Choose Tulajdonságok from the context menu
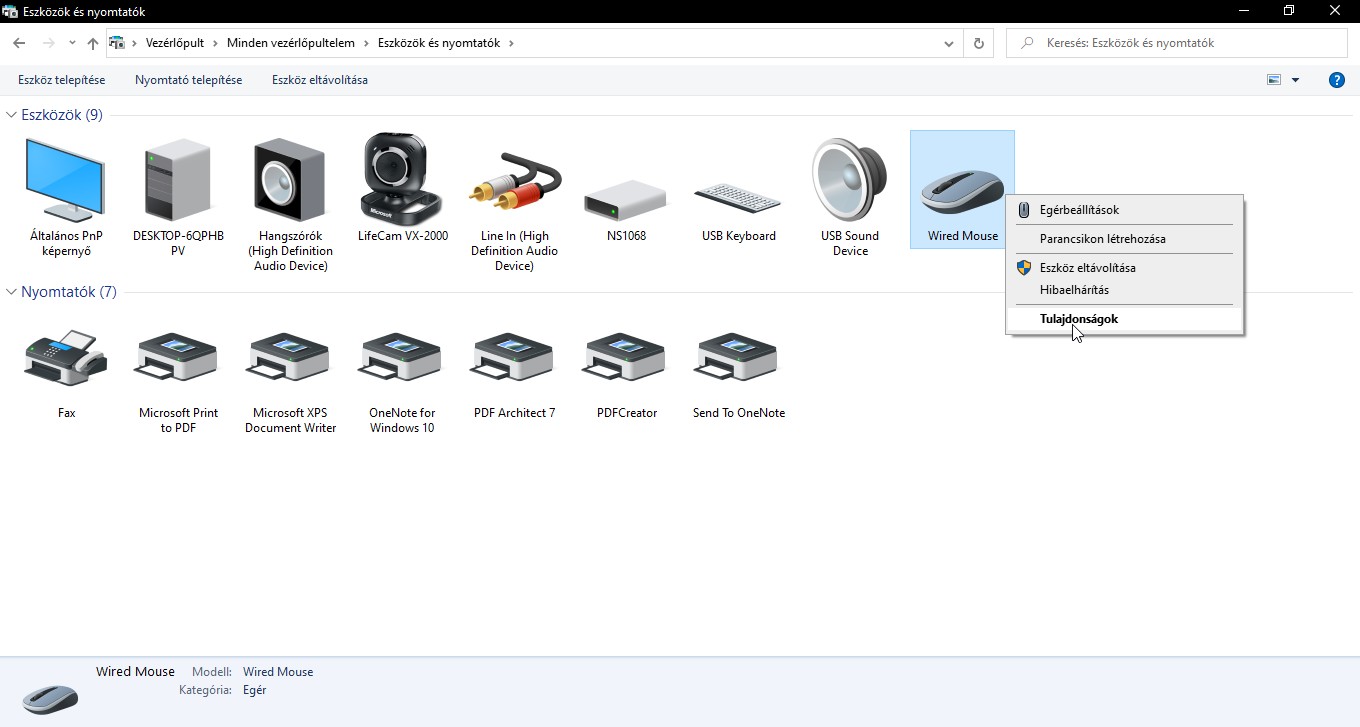The image size is (1360, 727). click(x=1078, y=319)
